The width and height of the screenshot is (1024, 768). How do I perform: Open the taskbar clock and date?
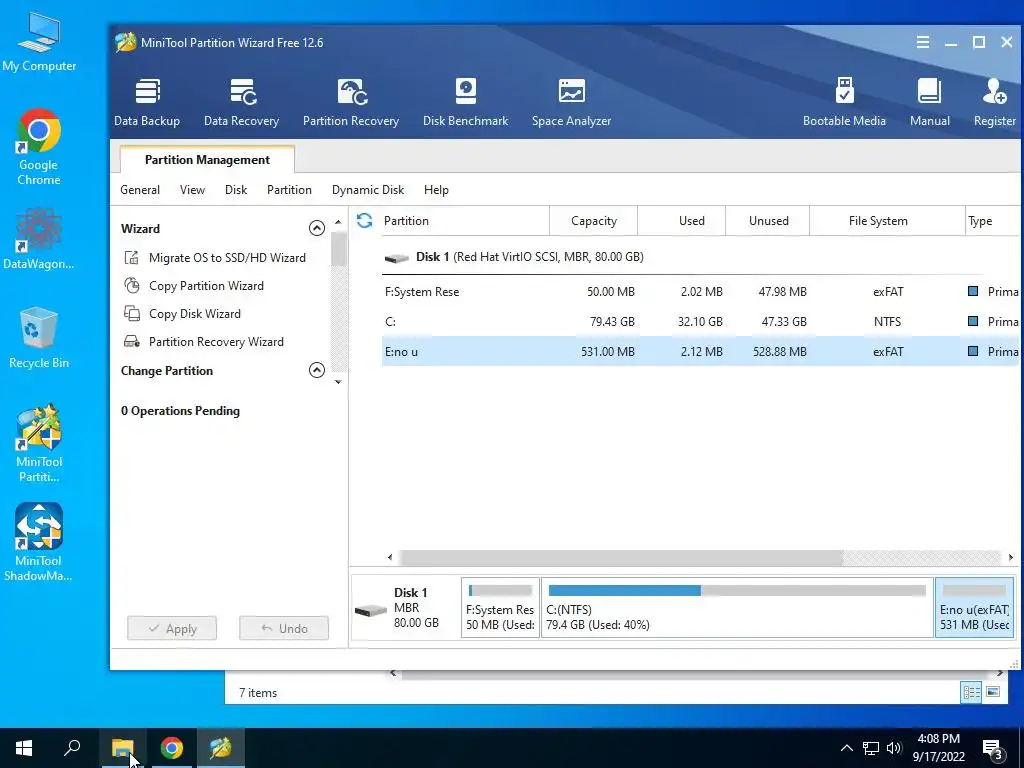(938, 748)
